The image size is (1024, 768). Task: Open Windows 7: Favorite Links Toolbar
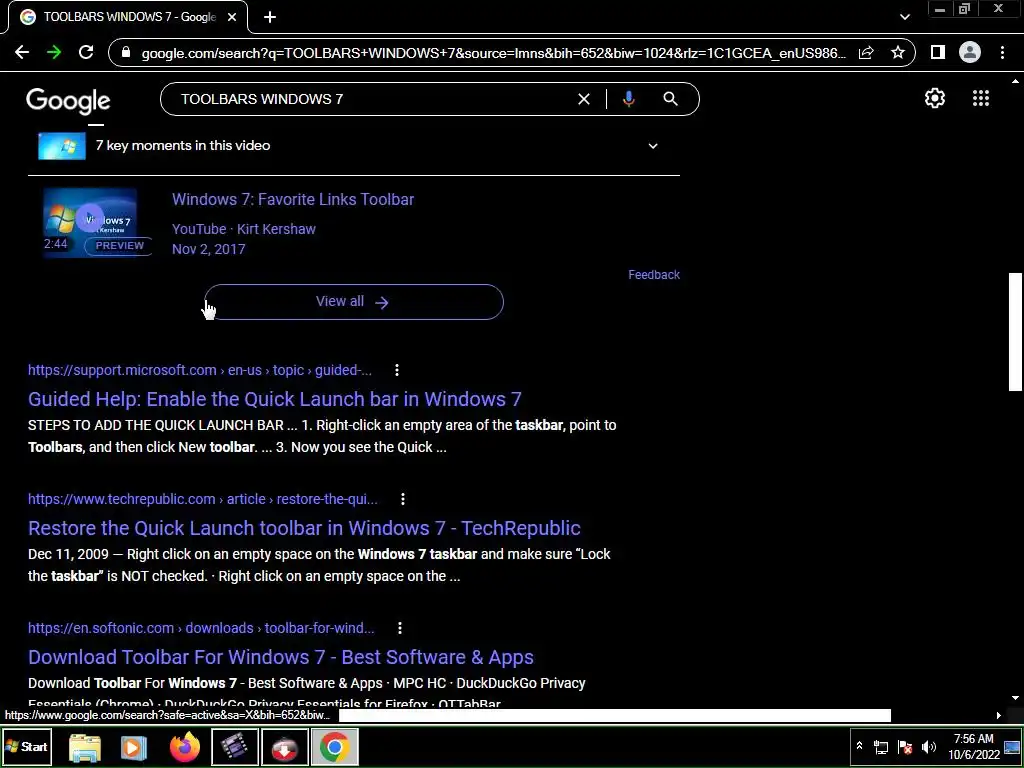point(293,199)
